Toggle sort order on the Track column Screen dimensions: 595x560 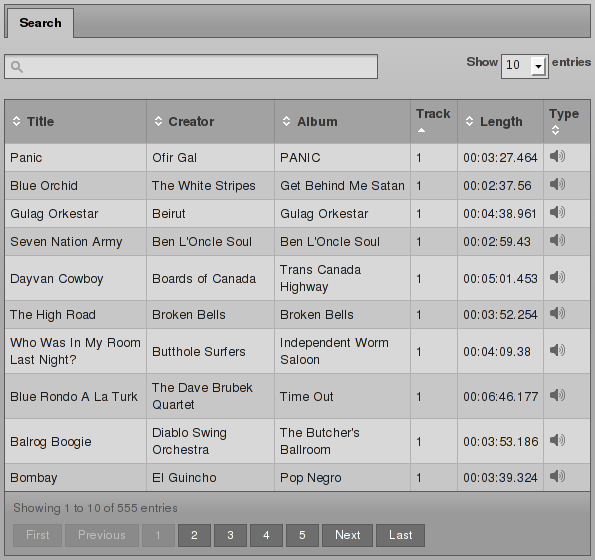pyautogui.click(x=434, y=122)
